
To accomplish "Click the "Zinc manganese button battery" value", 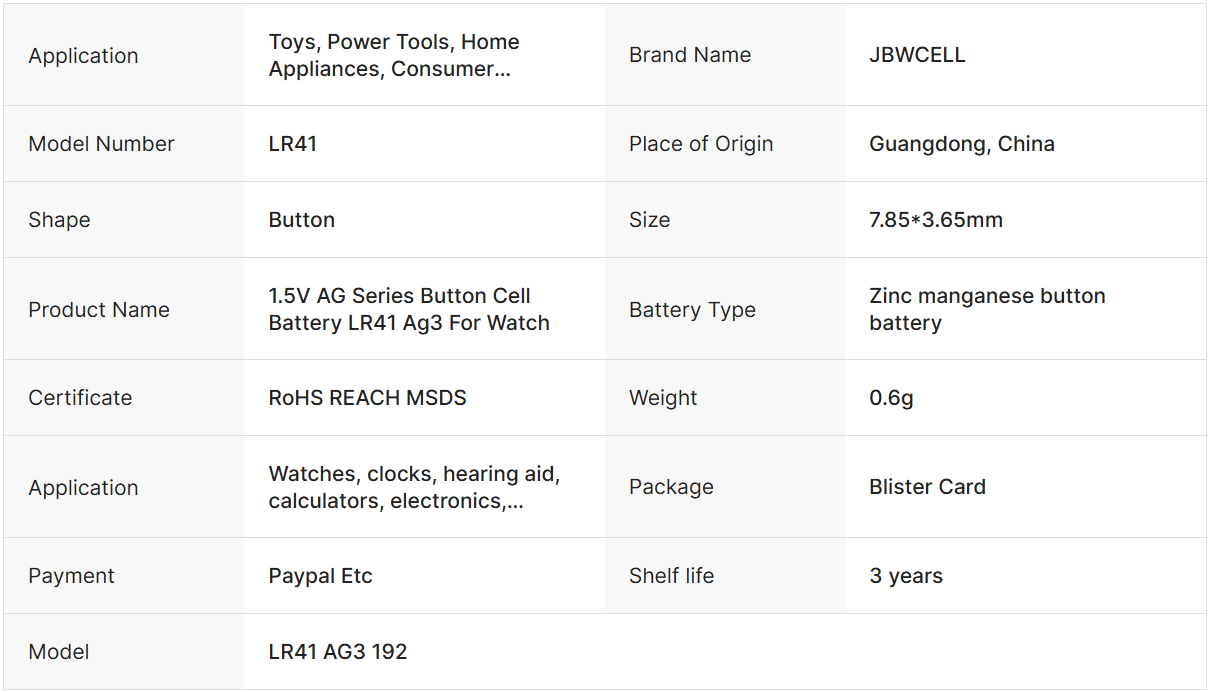I will click(987, 309).
